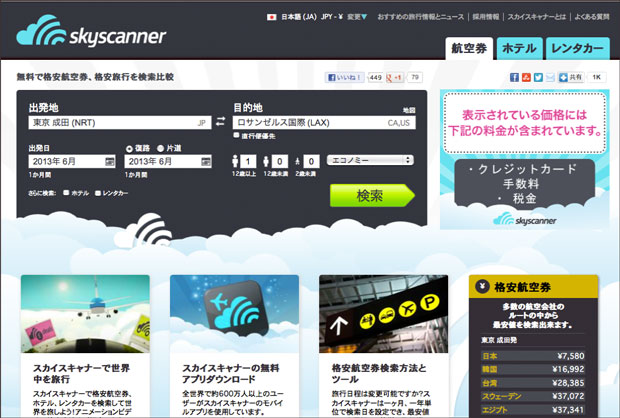Click the green 検索 search button

[x=372, y=195]
